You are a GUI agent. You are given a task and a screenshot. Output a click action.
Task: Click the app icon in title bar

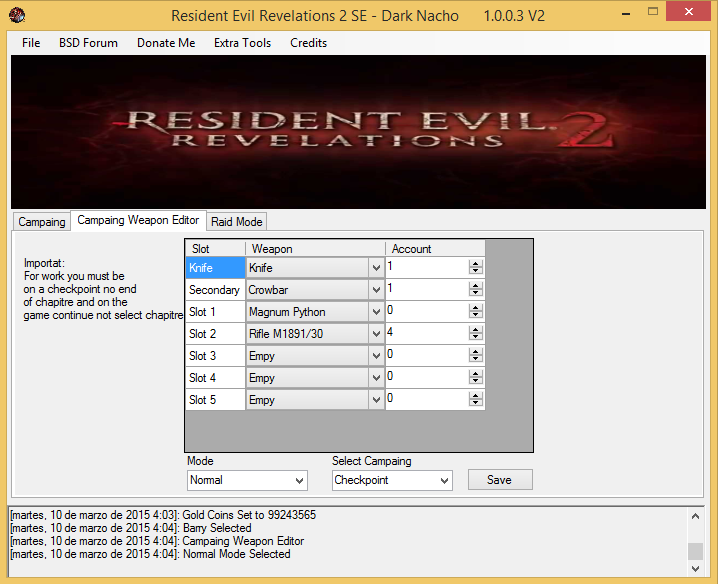pos(17,15)
